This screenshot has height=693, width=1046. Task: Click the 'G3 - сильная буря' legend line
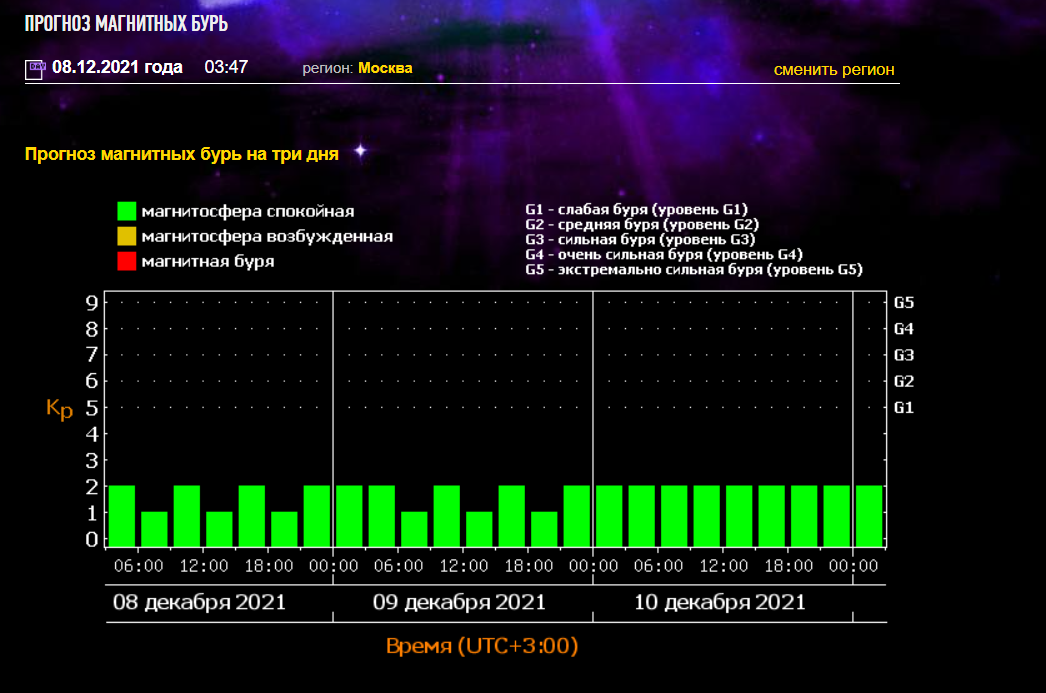click(640, 239)
